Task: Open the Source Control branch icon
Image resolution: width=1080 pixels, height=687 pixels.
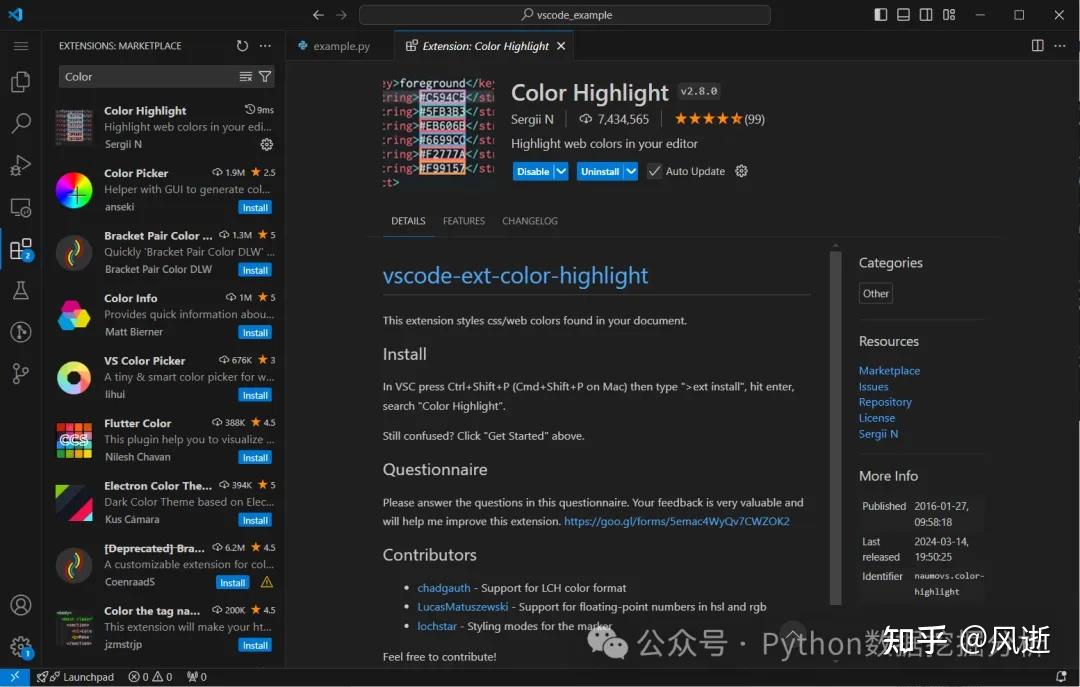Action: point(21,373)
